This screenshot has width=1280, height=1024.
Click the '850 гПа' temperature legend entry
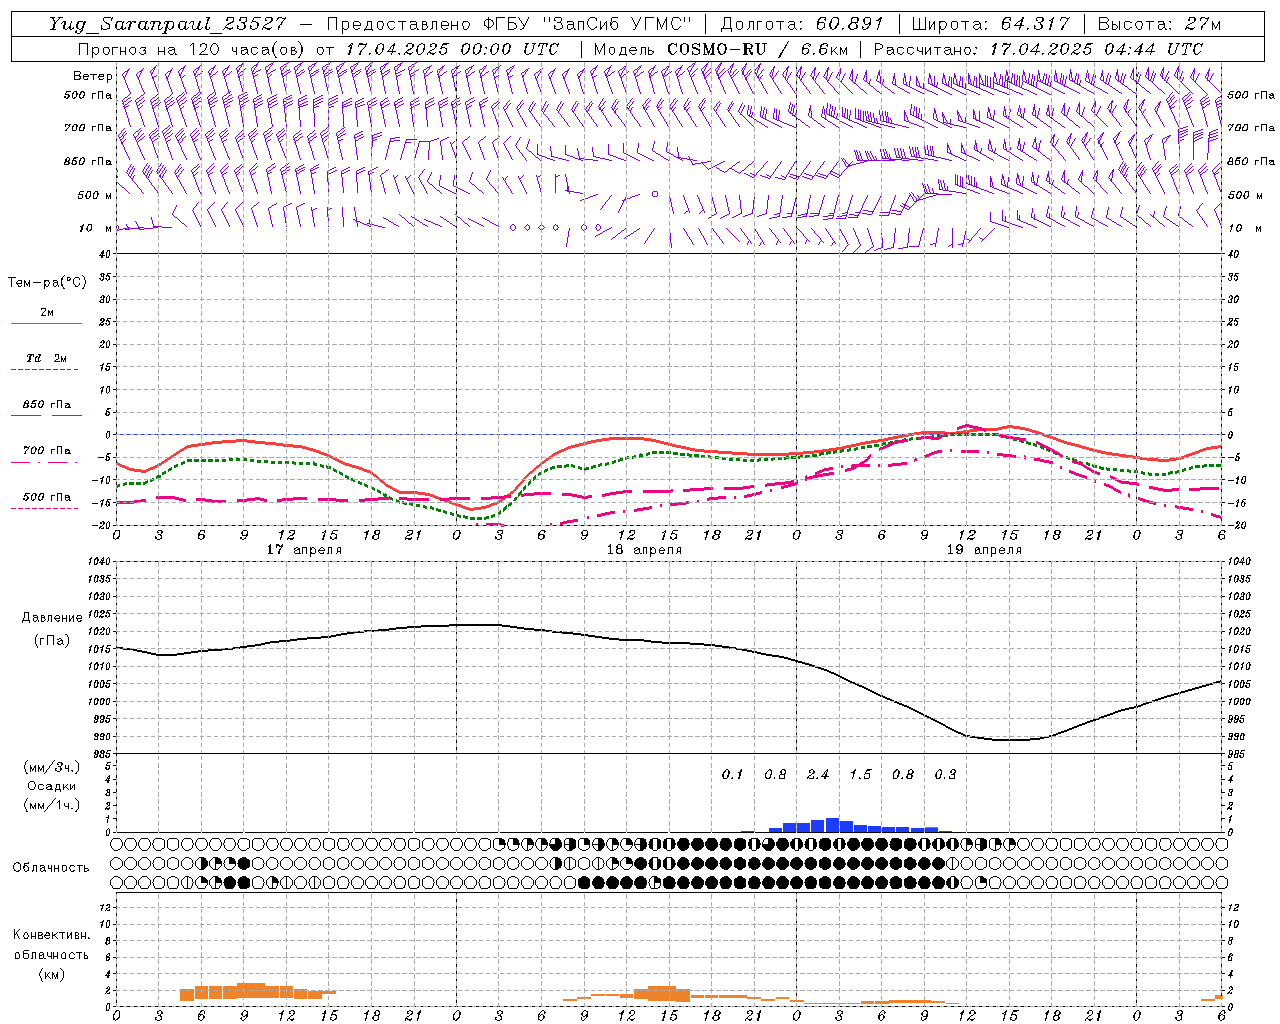[x=47, y=405]
